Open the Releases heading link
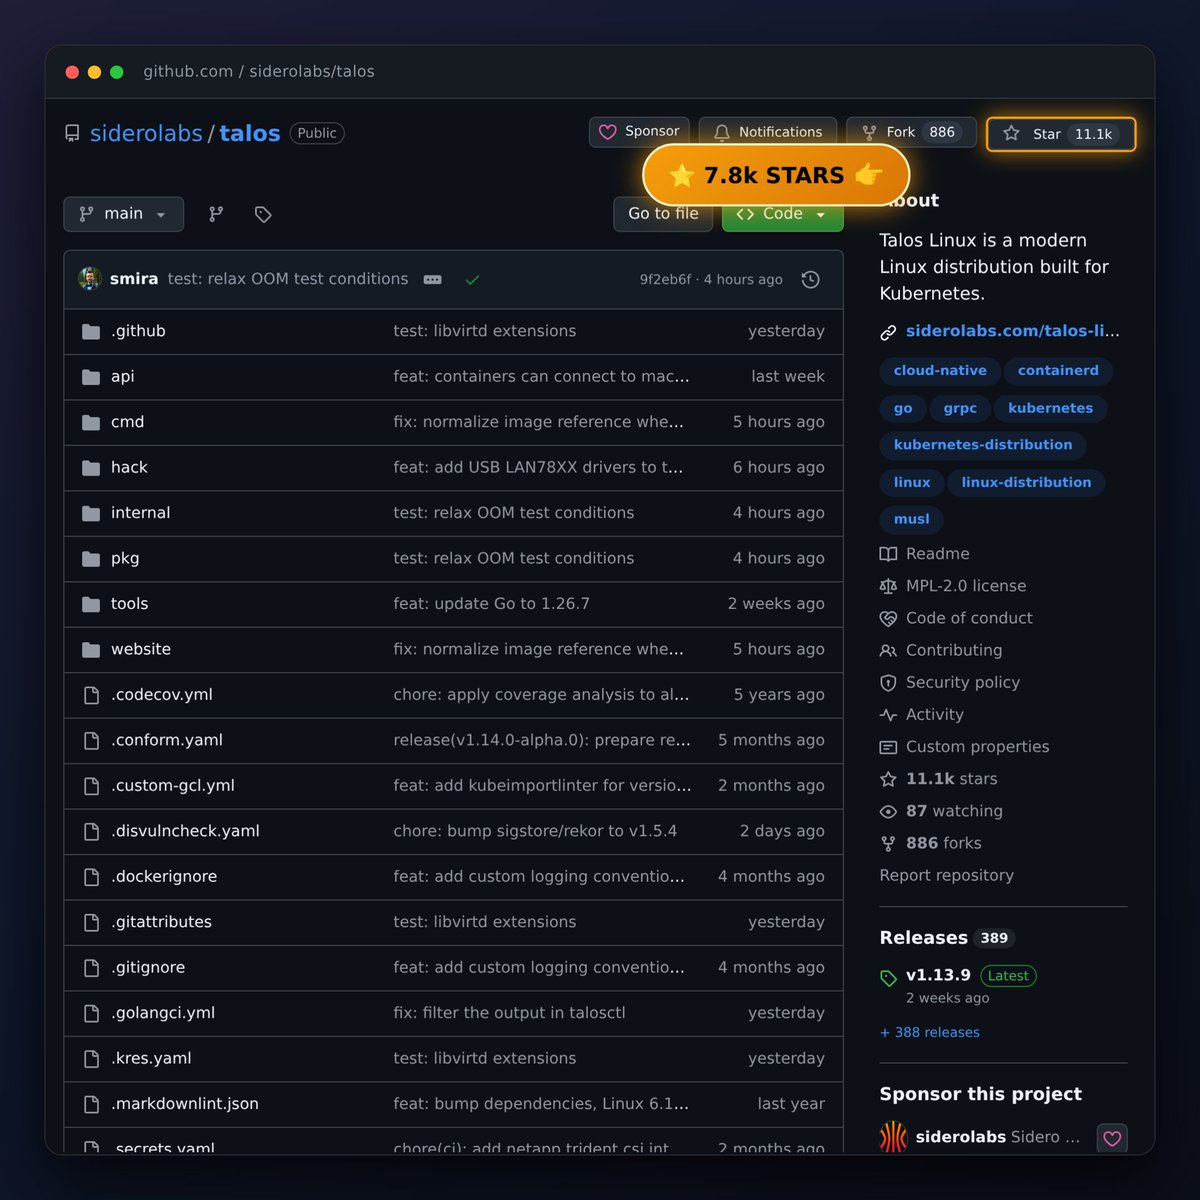 tap(924, 938)
